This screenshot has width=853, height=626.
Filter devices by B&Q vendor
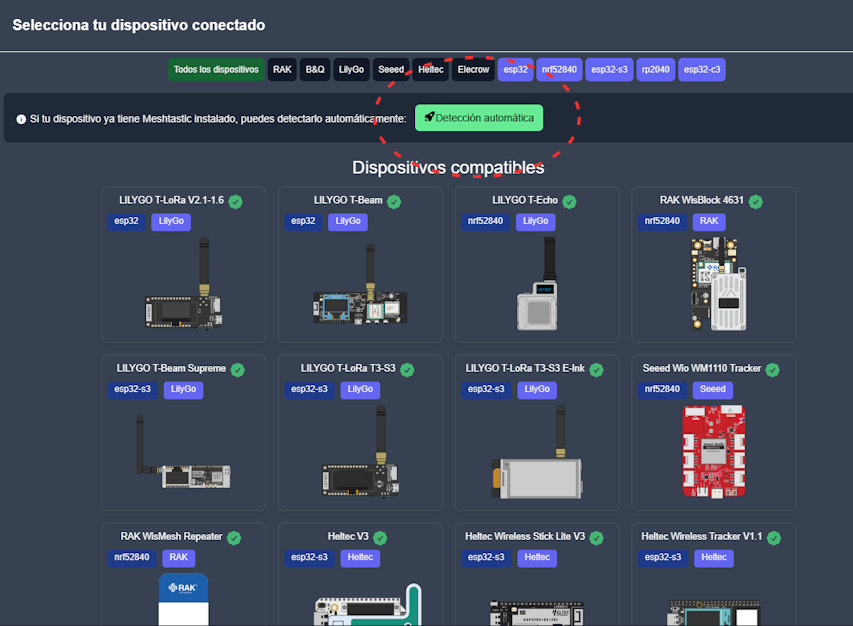click(315, 70)
